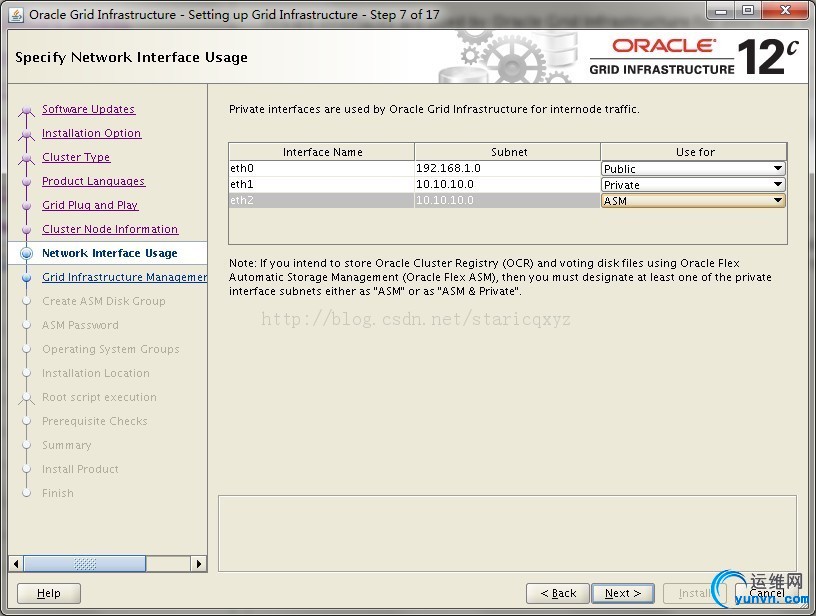Open the Cluster Type step

76,157
